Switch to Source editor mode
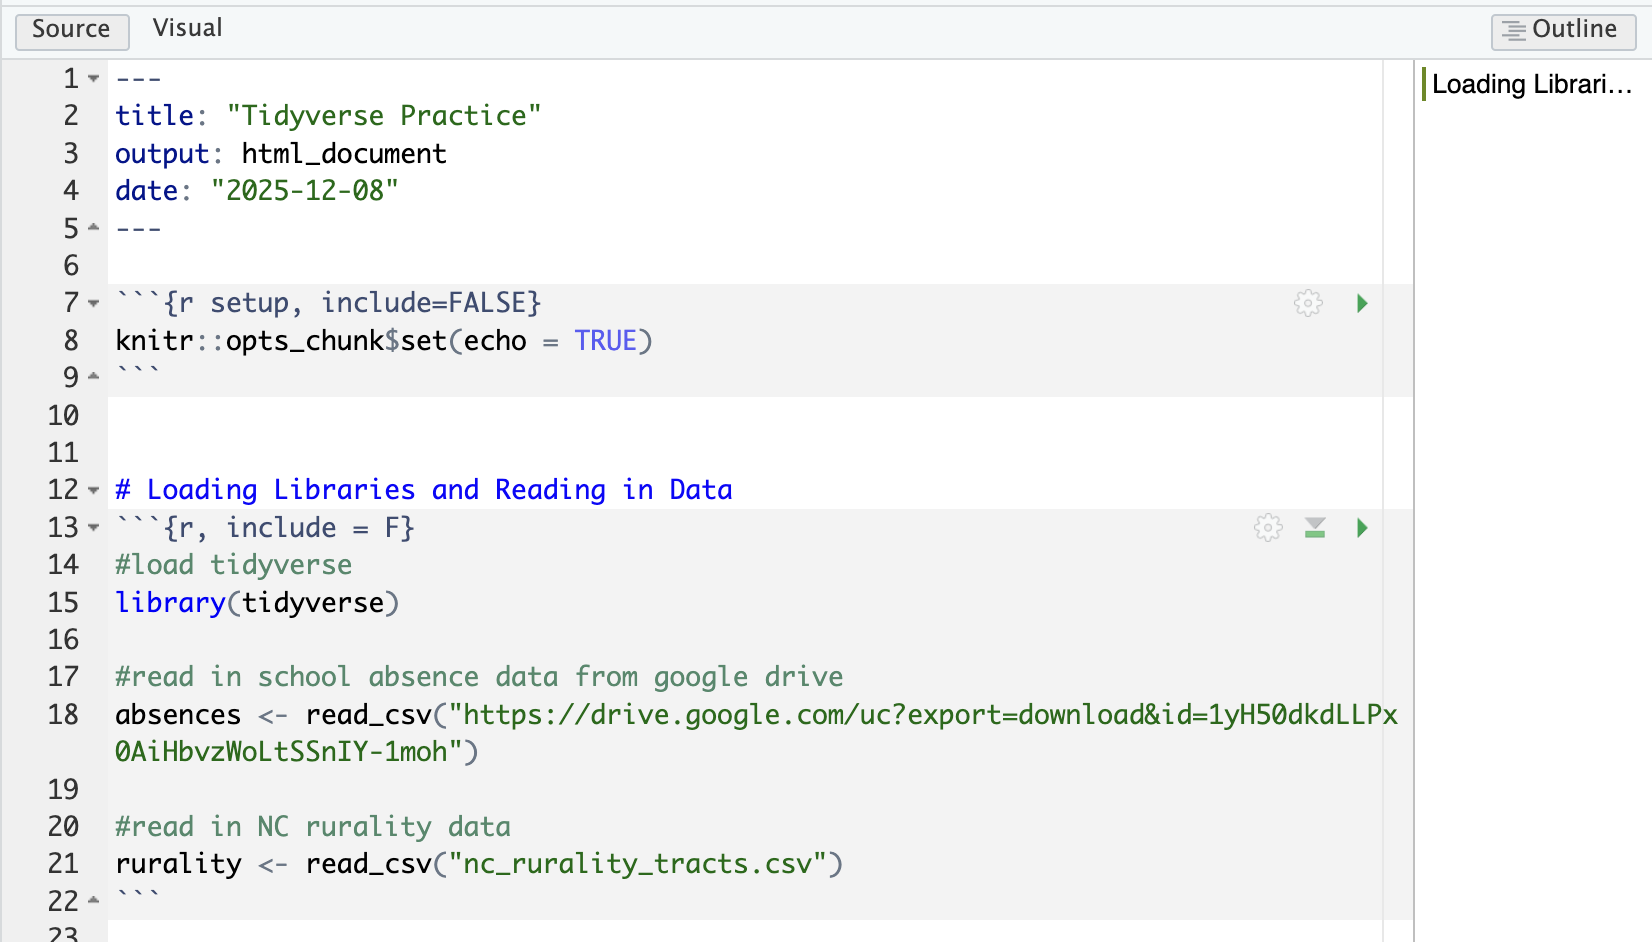 point(71,30)
